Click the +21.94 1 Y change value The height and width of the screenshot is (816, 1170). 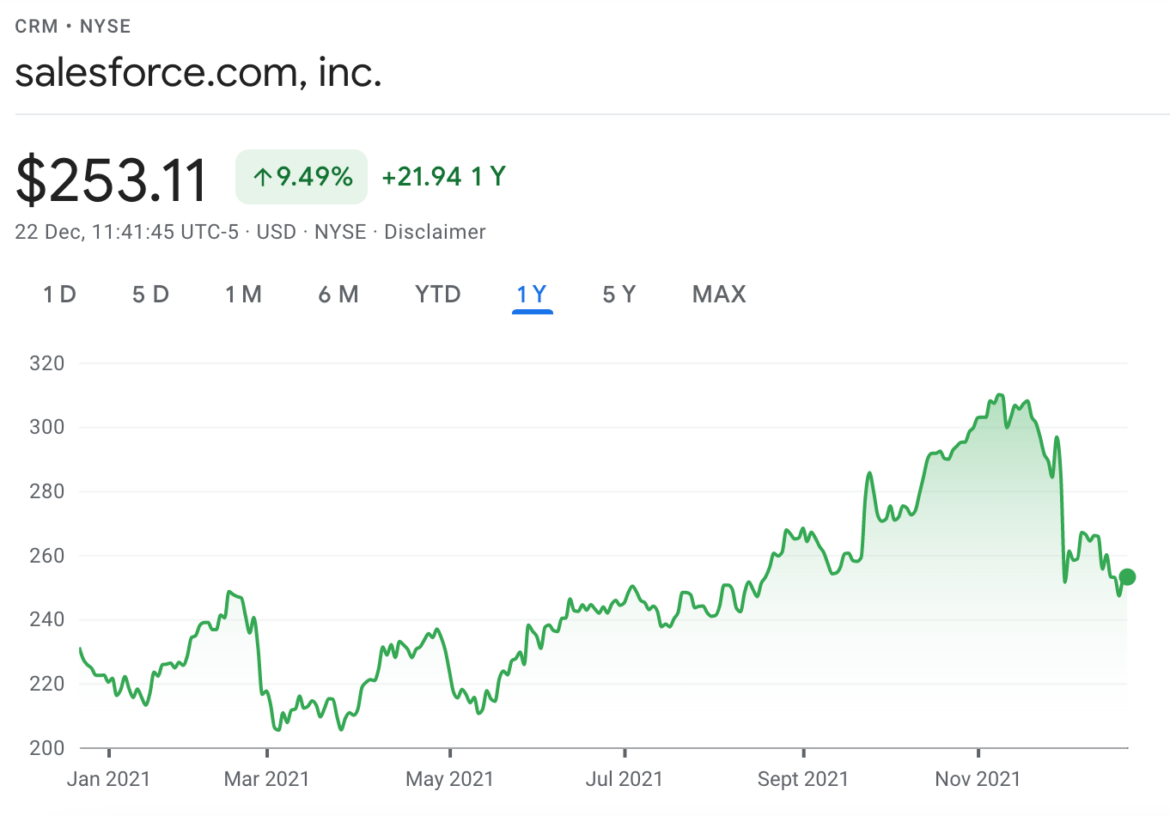(443, 176)
